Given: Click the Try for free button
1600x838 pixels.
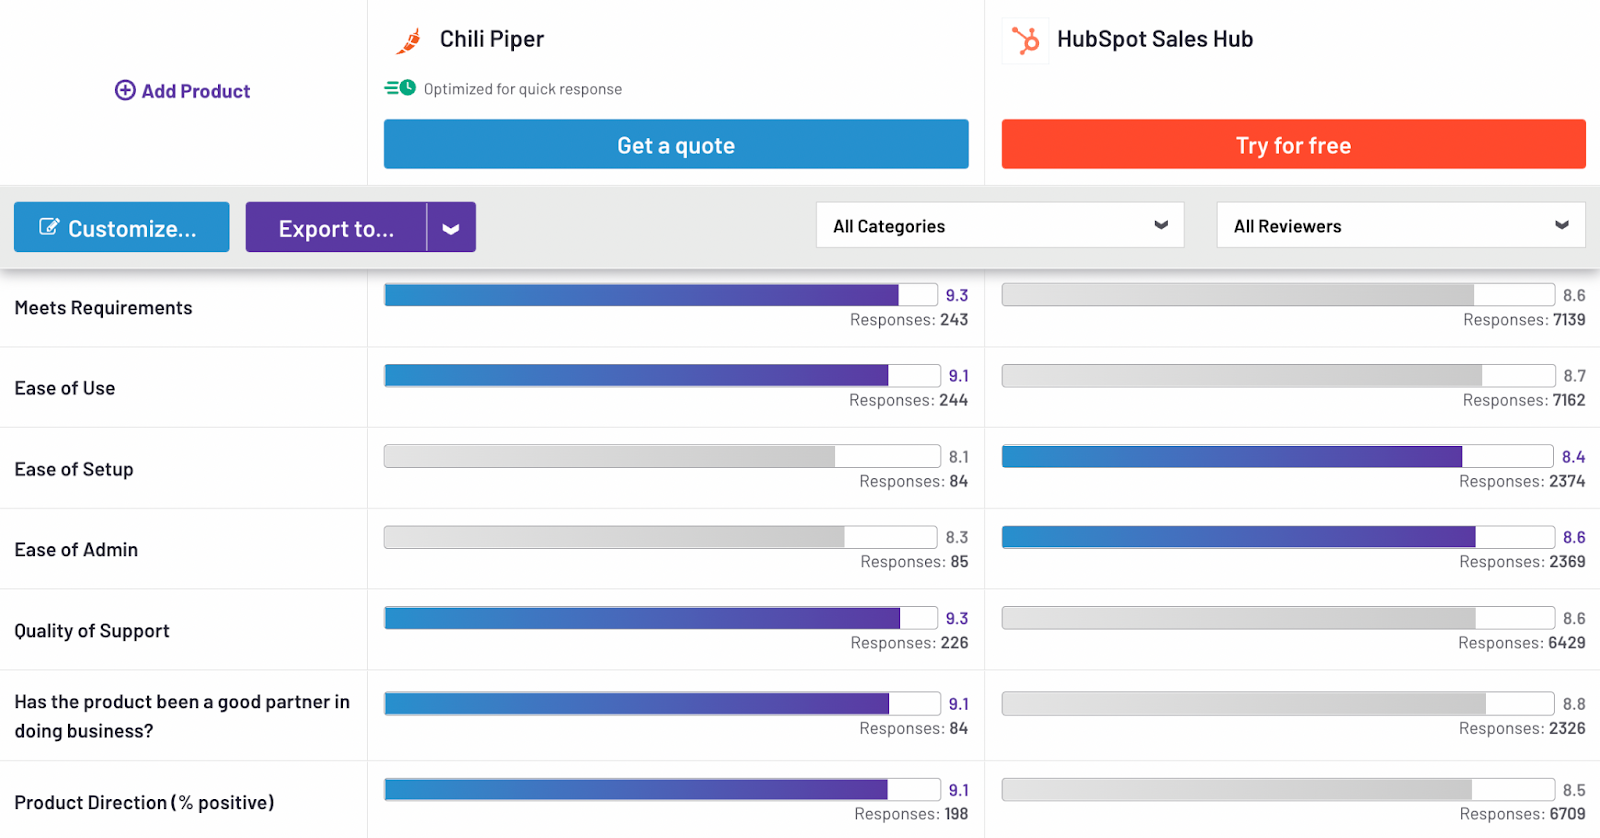Looking at the screenshot, I should point(1292,144).
